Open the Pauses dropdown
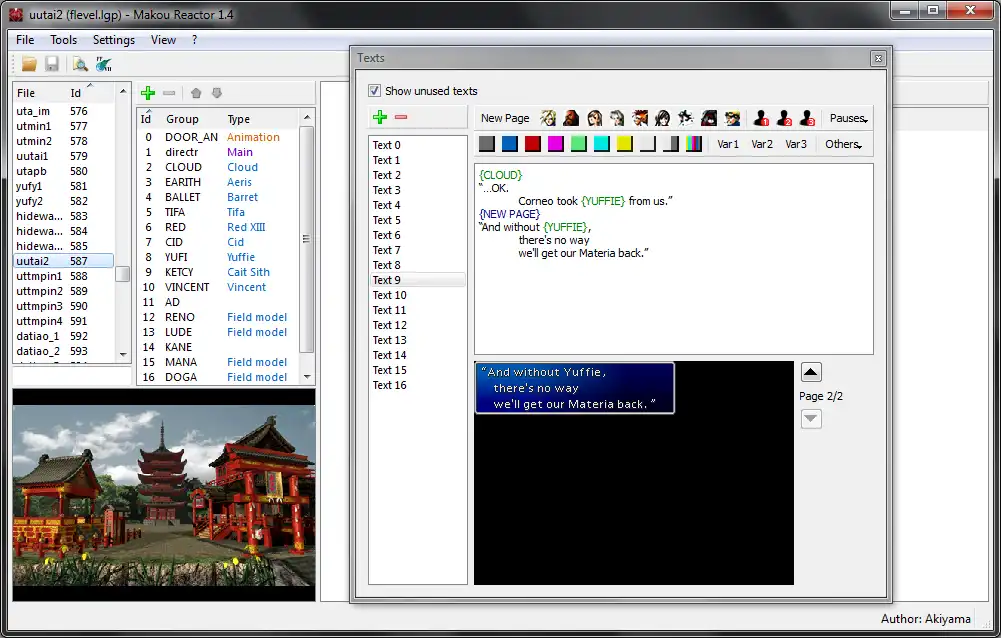Image resolution: width=1001 pixels, height=638 pixels. pyautogui.click(x=848, y=118)
